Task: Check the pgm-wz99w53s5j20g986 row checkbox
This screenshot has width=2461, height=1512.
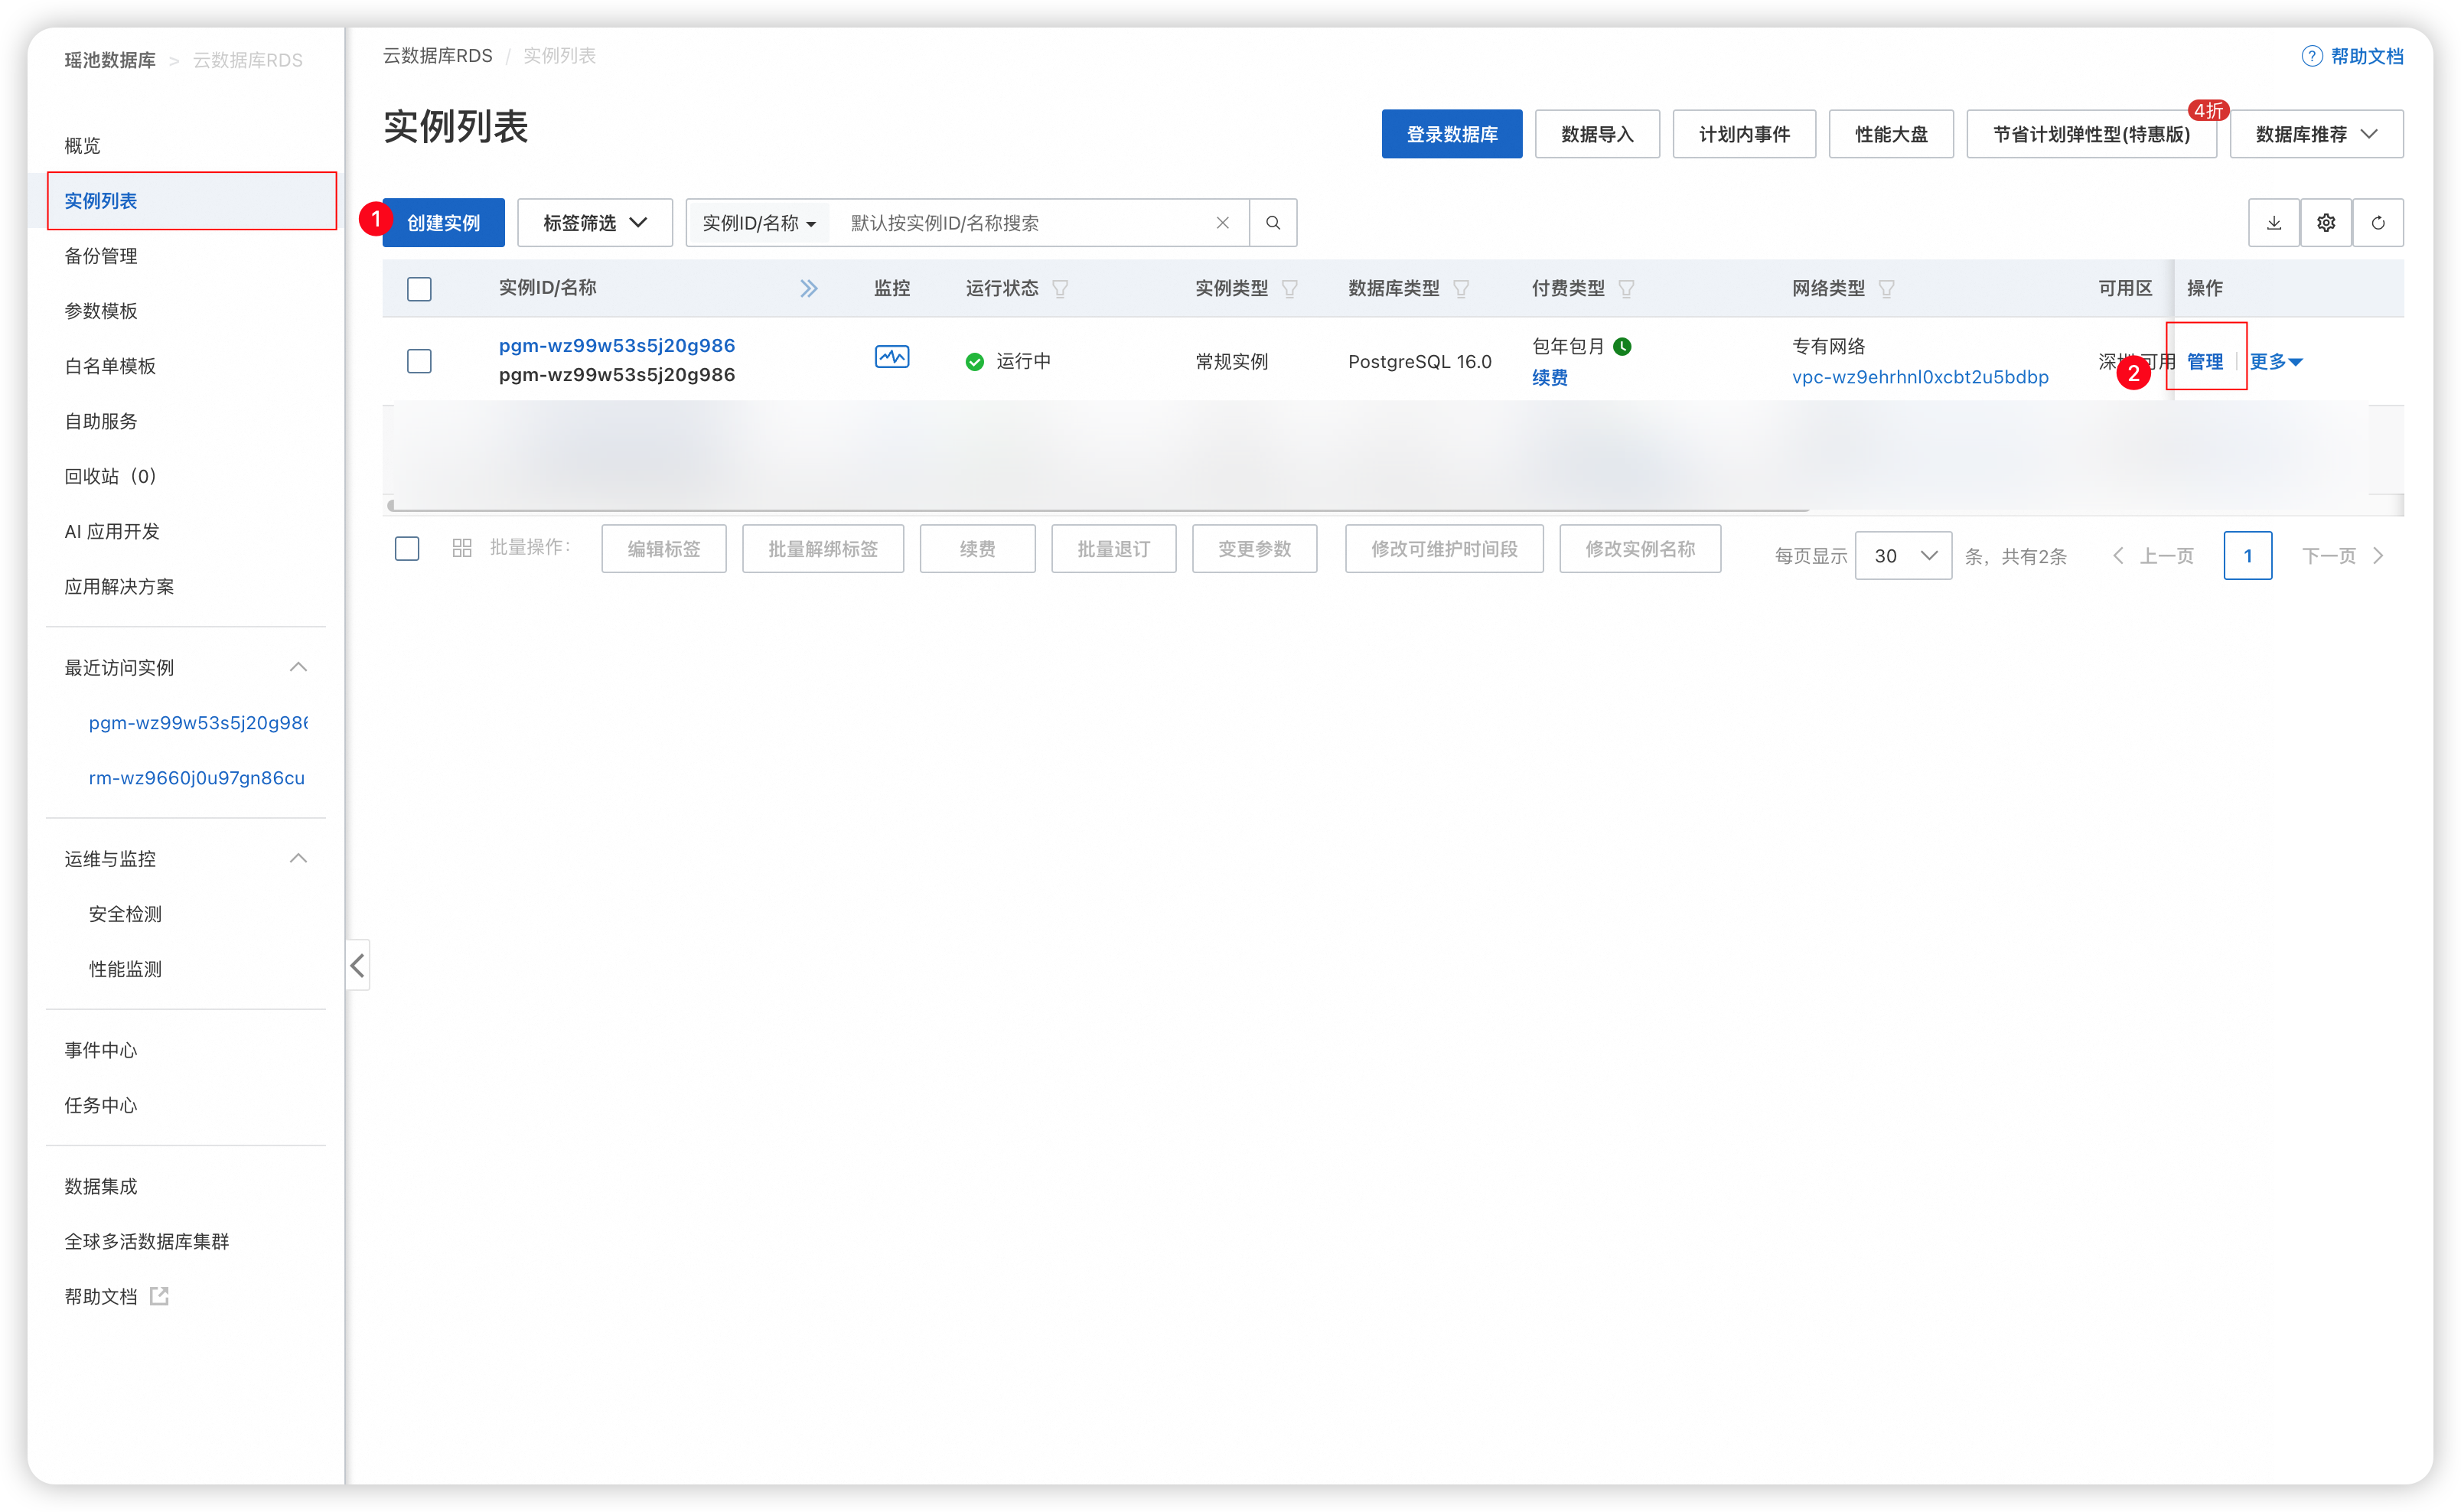Action: point(419,361)
